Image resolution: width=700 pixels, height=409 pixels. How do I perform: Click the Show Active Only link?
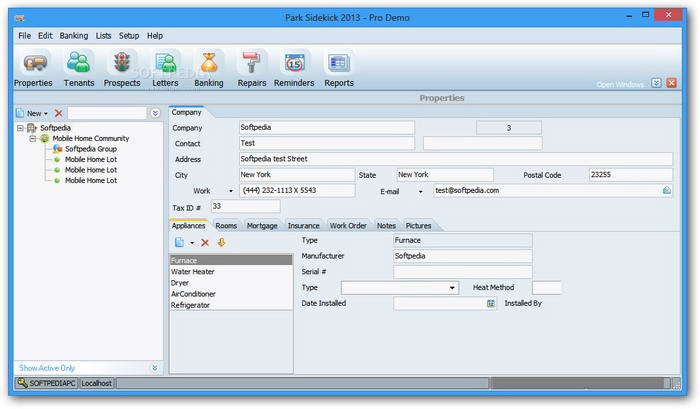[x=47, y=368]
